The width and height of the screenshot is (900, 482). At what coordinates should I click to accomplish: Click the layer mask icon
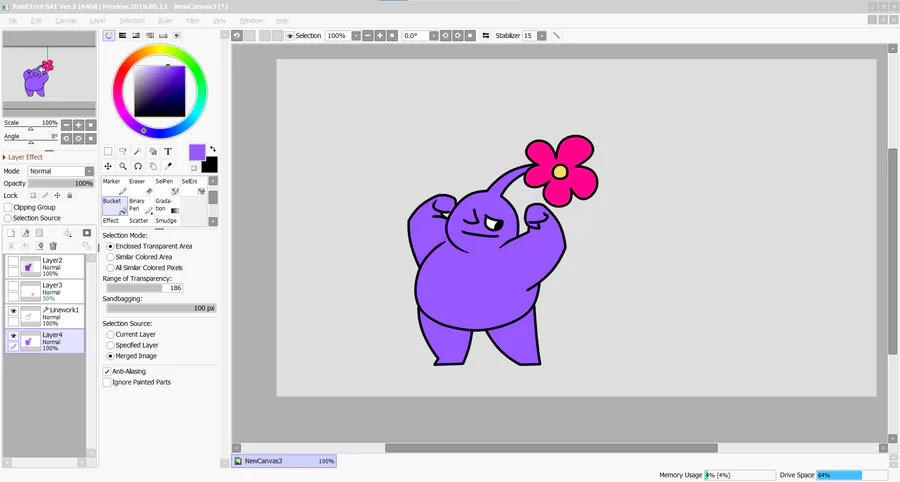point(87,233)
